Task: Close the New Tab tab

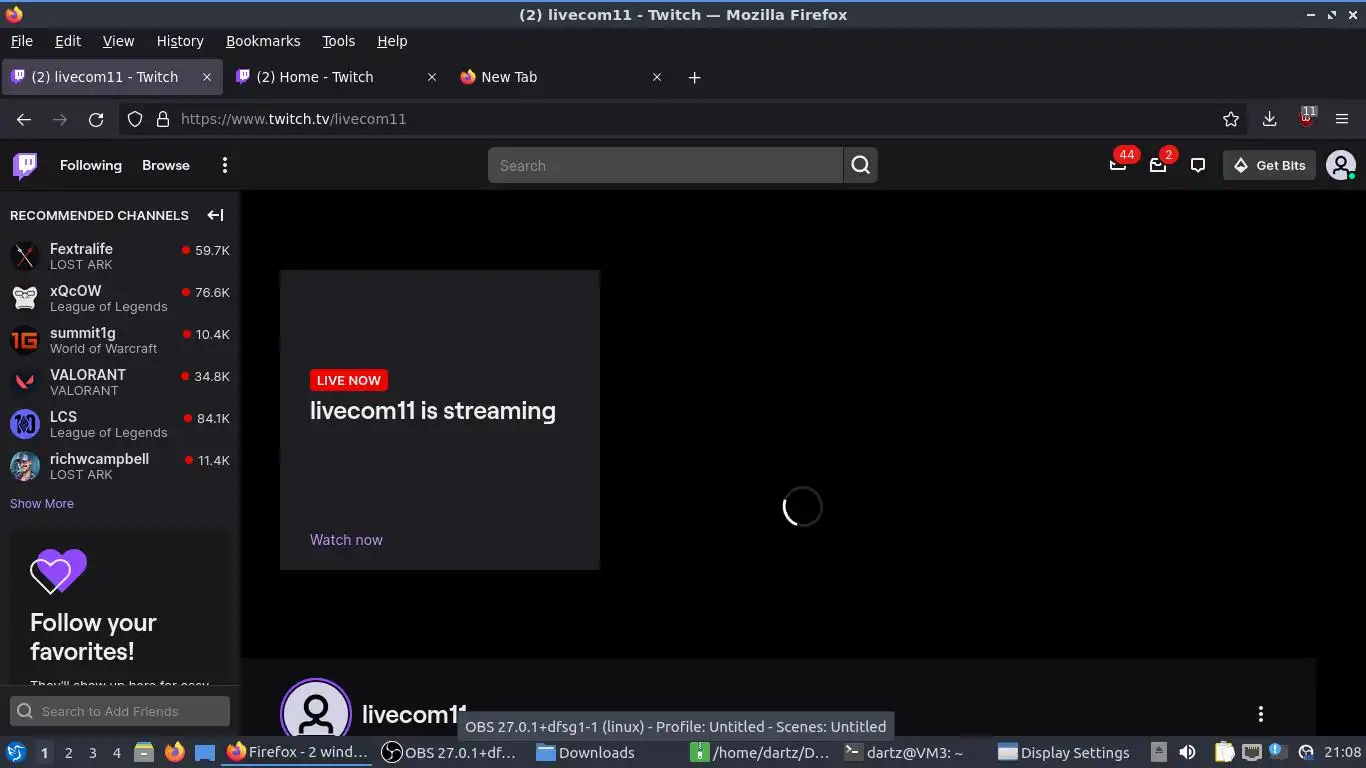Action: coord(657,77)
